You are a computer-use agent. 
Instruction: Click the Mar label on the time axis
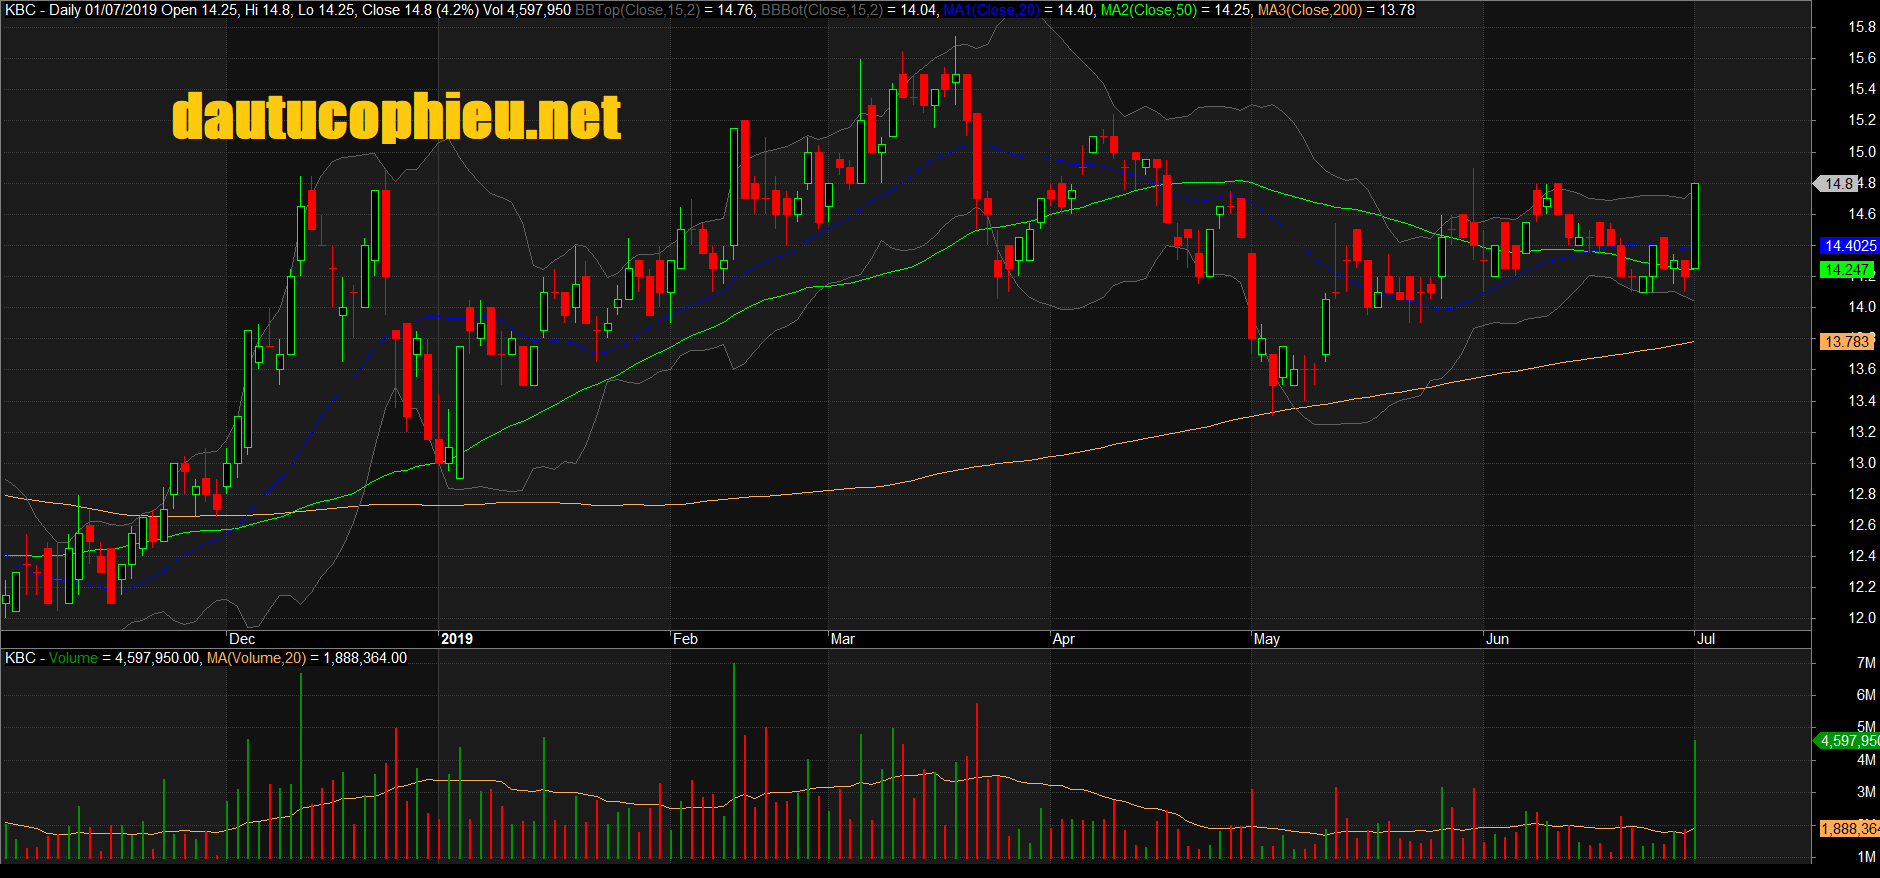pos(843,639)
